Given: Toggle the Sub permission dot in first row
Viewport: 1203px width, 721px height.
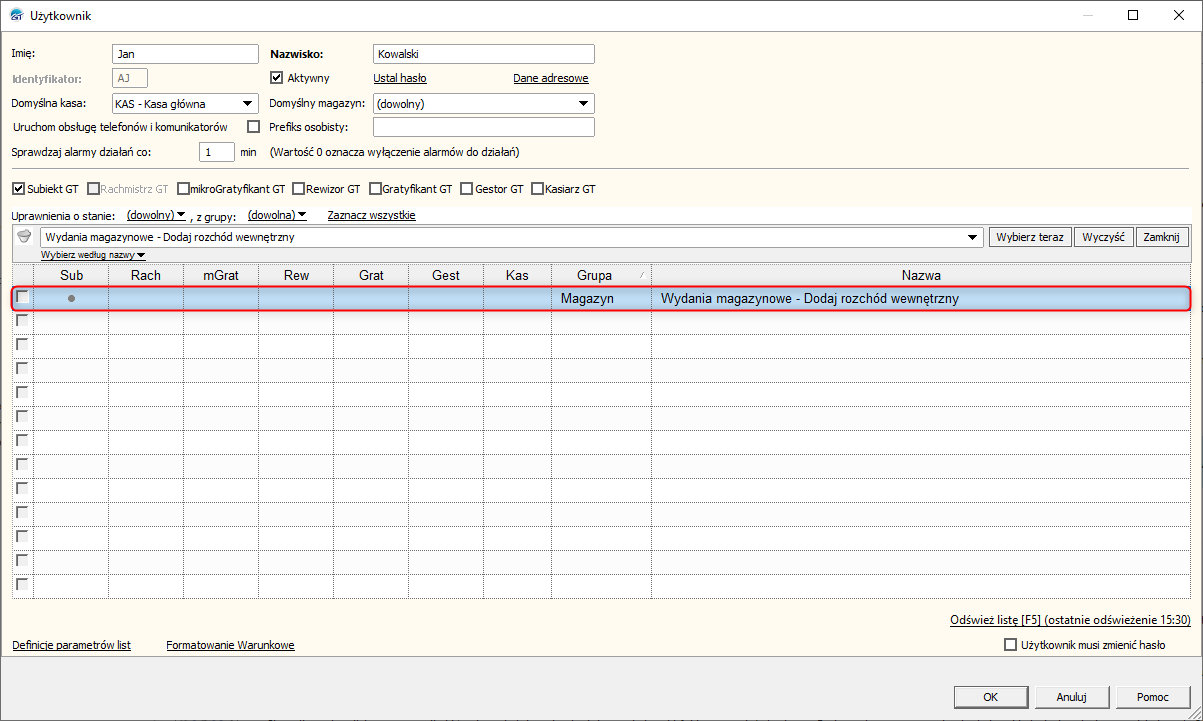Looking at the screenshot, I should pyautogui.click(x=71, y=298).
